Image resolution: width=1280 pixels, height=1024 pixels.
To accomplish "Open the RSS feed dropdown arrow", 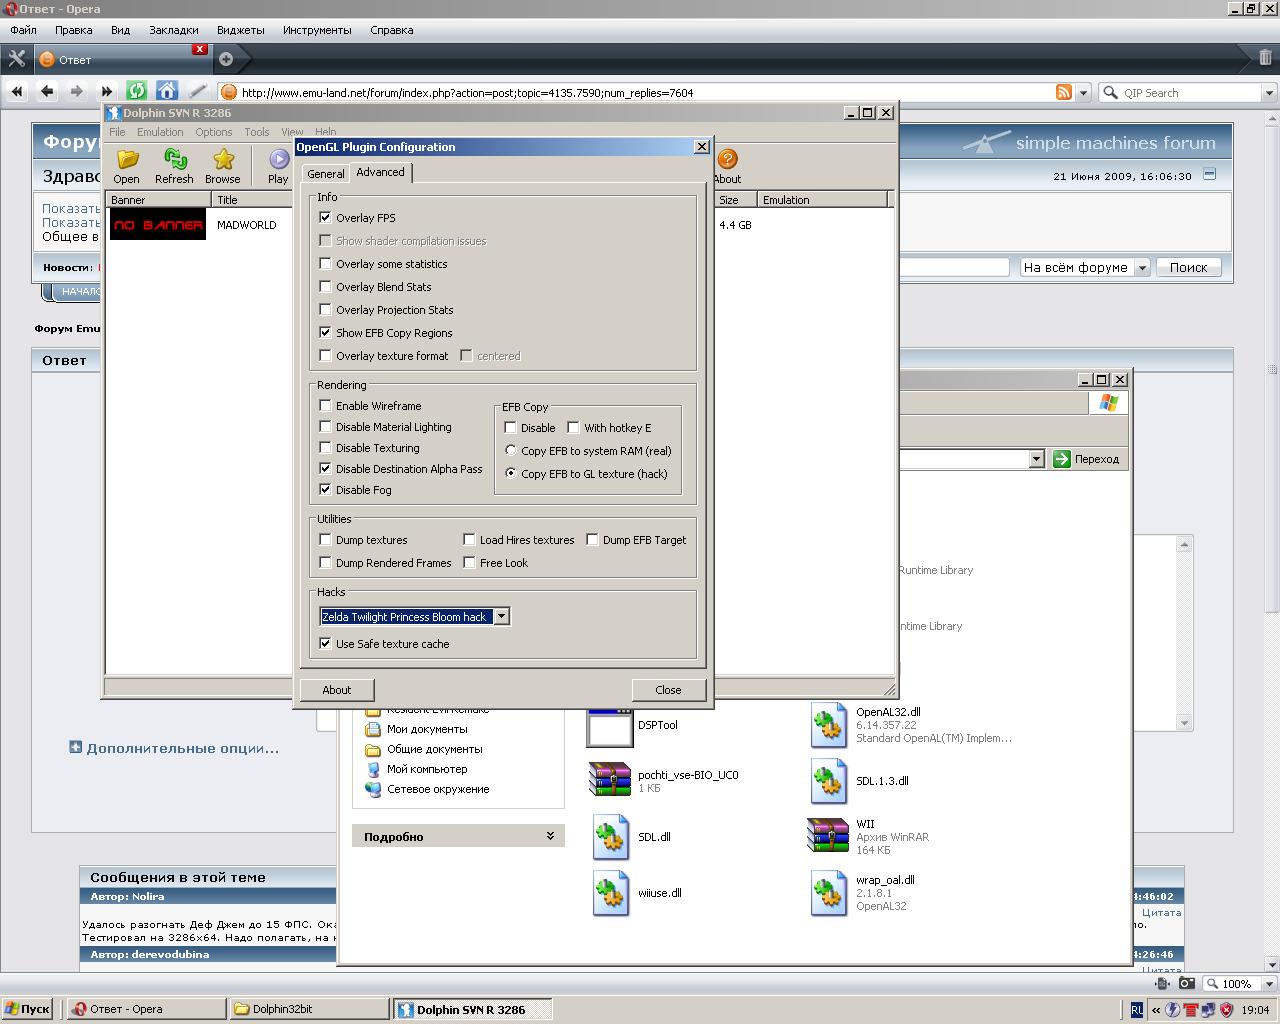I will (1083, 93).
